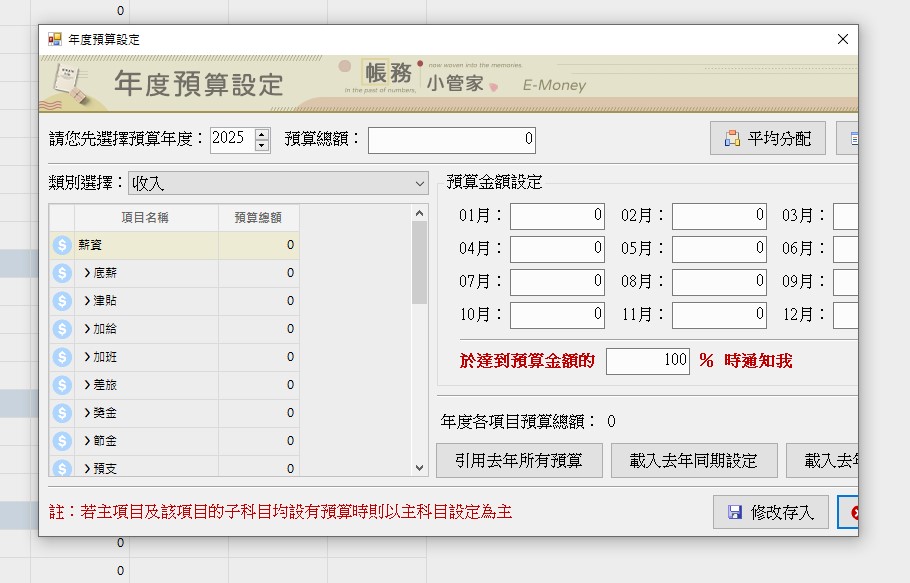Viewport: 910px width, 583px height.
Task: Click the item list scrollbar thumb
Action: pyautogui.click(x=420, y=262)
